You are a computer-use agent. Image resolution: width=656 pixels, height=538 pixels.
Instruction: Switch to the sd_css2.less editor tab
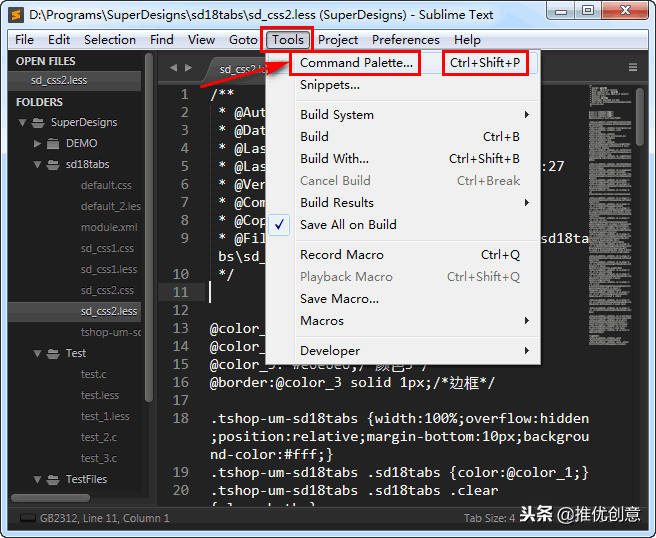pyautogui.click(x=236, y=69)
